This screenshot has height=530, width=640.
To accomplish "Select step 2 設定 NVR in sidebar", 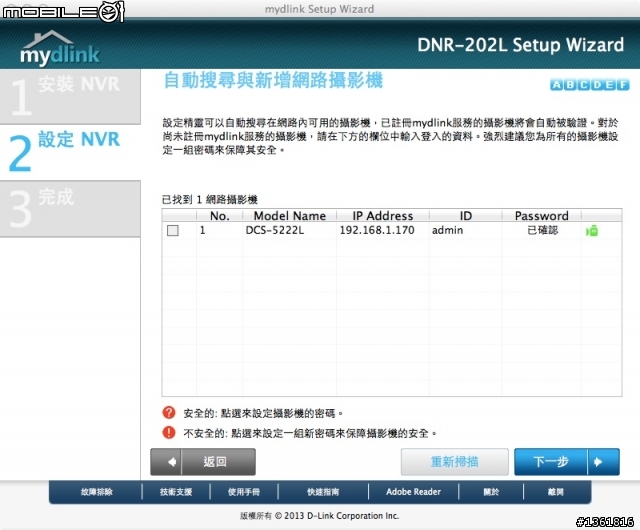I will point(70,152).
